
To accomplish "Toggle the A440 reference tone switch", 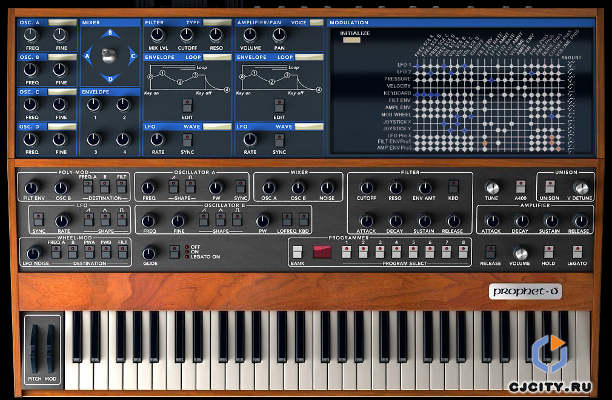I will (x=520, y=187).
